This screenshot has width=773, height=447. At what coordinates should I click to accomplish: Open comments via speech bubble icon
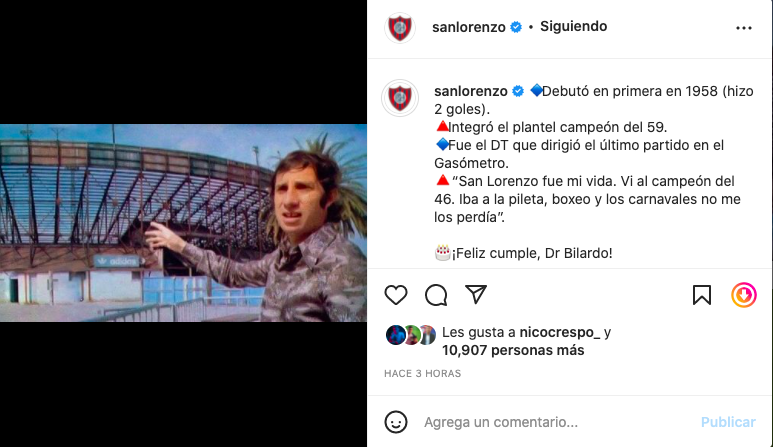[x=436, y=295]
